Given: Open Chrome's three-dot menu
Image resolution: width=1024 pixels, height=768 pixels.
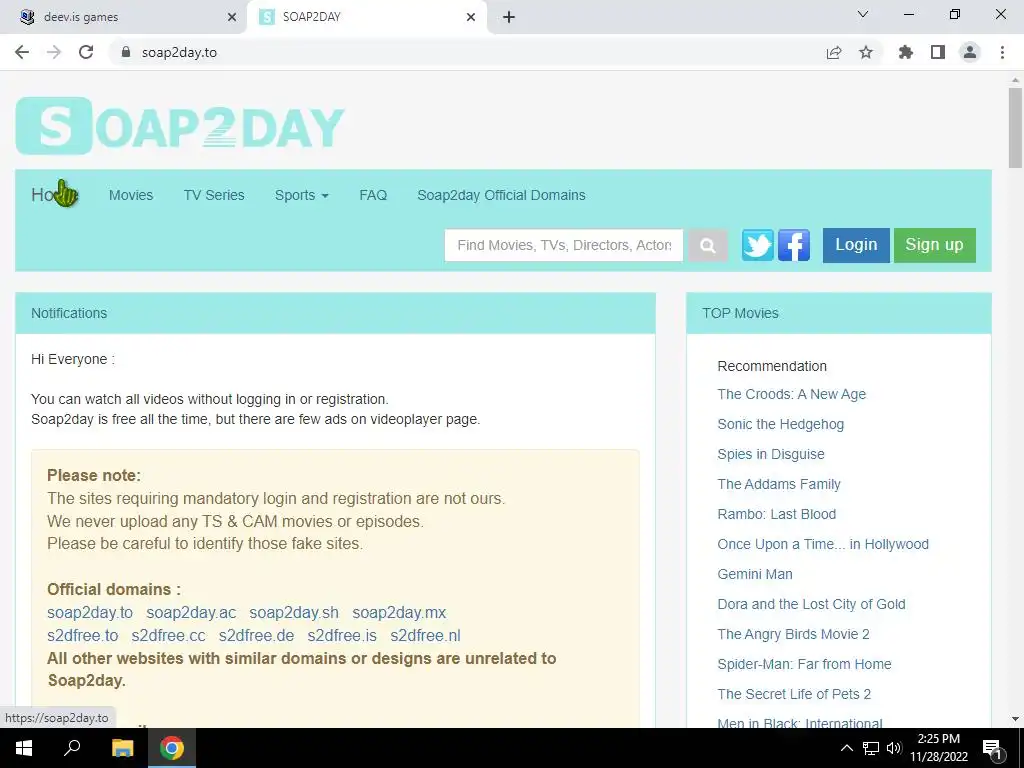Looking at the screenshot, I should coord(1002,52).
